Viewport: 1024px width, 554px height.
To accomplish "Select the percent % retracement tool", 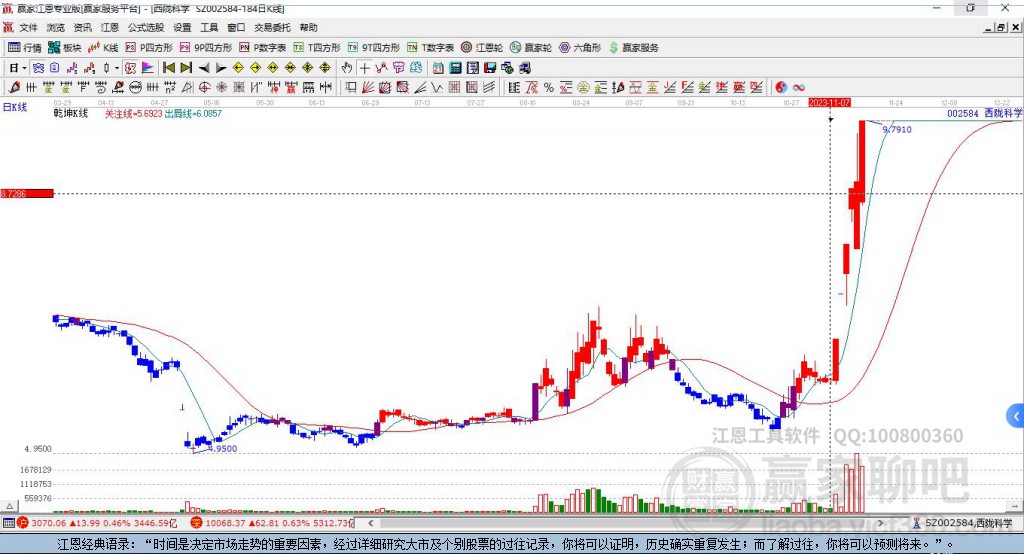I will tap(549, 88).
